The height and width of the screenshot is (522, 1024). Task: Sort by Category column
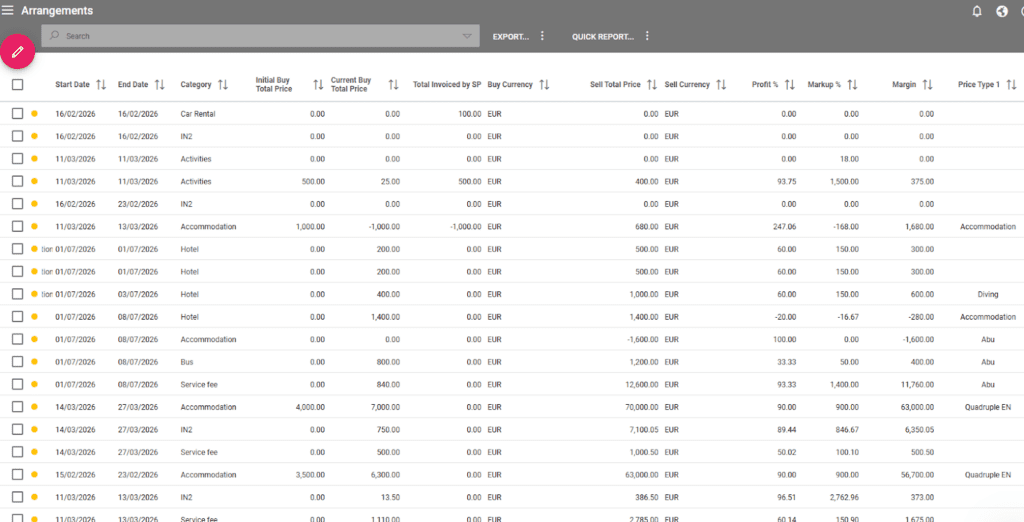(223, 84)
